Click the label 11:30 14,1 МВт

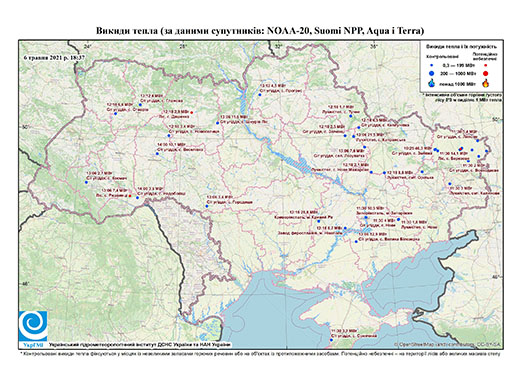454,154
